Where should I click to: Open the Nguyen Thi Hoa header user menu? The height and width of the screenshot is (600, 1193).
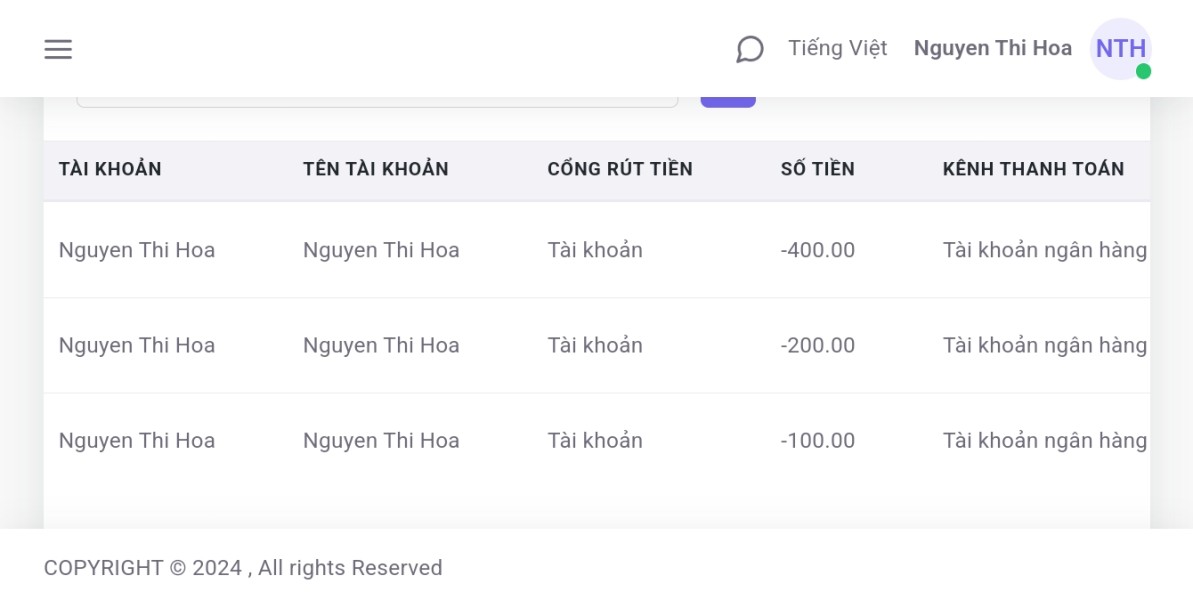click(992, 48)
